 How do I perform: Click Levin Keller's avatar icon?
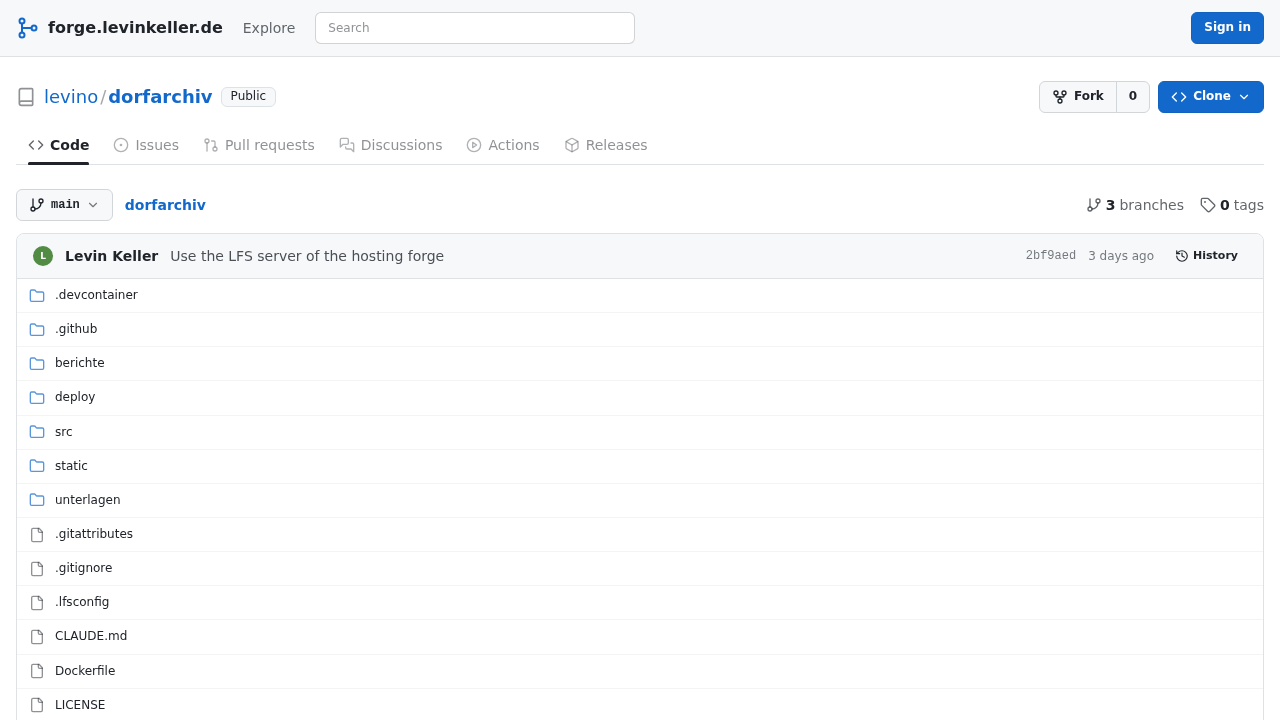click(43, 256)
